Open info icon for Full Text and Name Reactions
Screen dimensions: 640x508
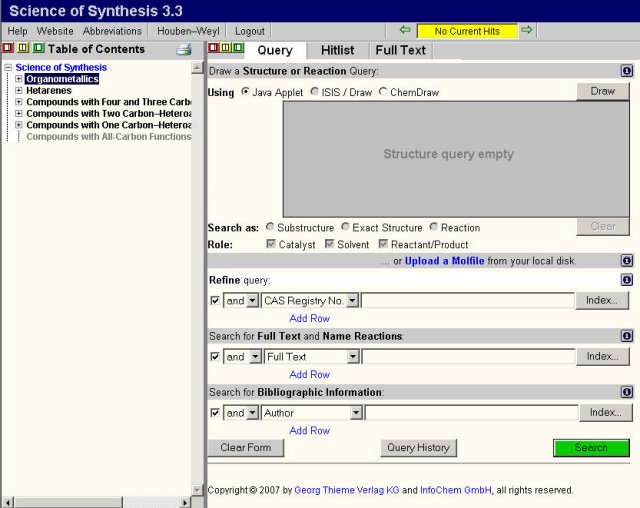coord(627,336)
